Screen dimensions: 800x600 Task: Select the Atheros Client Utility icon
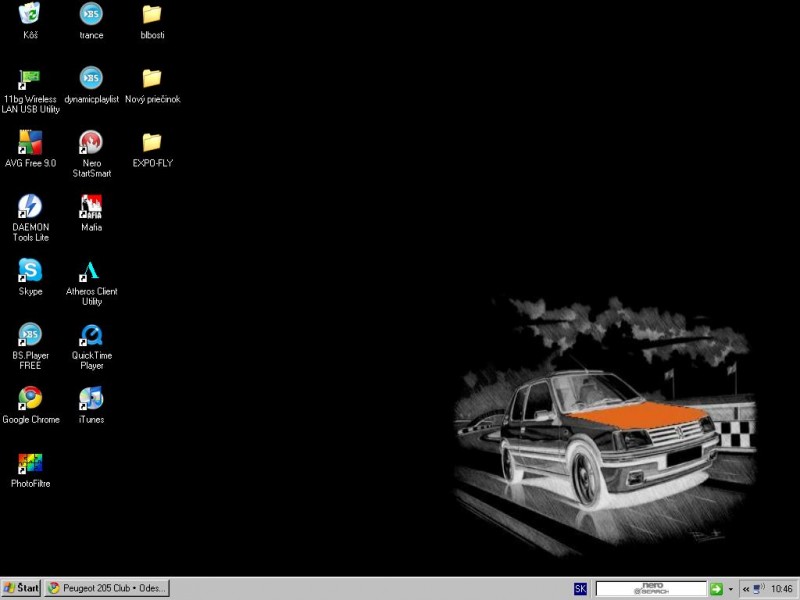[x=91, y=270]
